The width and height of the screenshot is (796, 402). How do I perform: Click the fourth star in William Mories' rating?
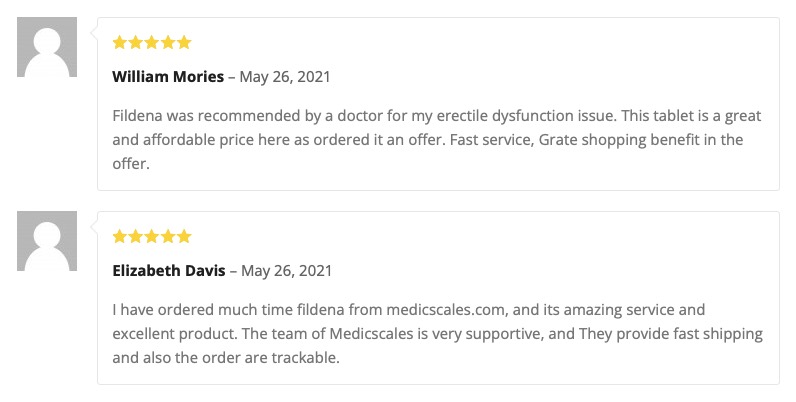click(x=168, y=42)
